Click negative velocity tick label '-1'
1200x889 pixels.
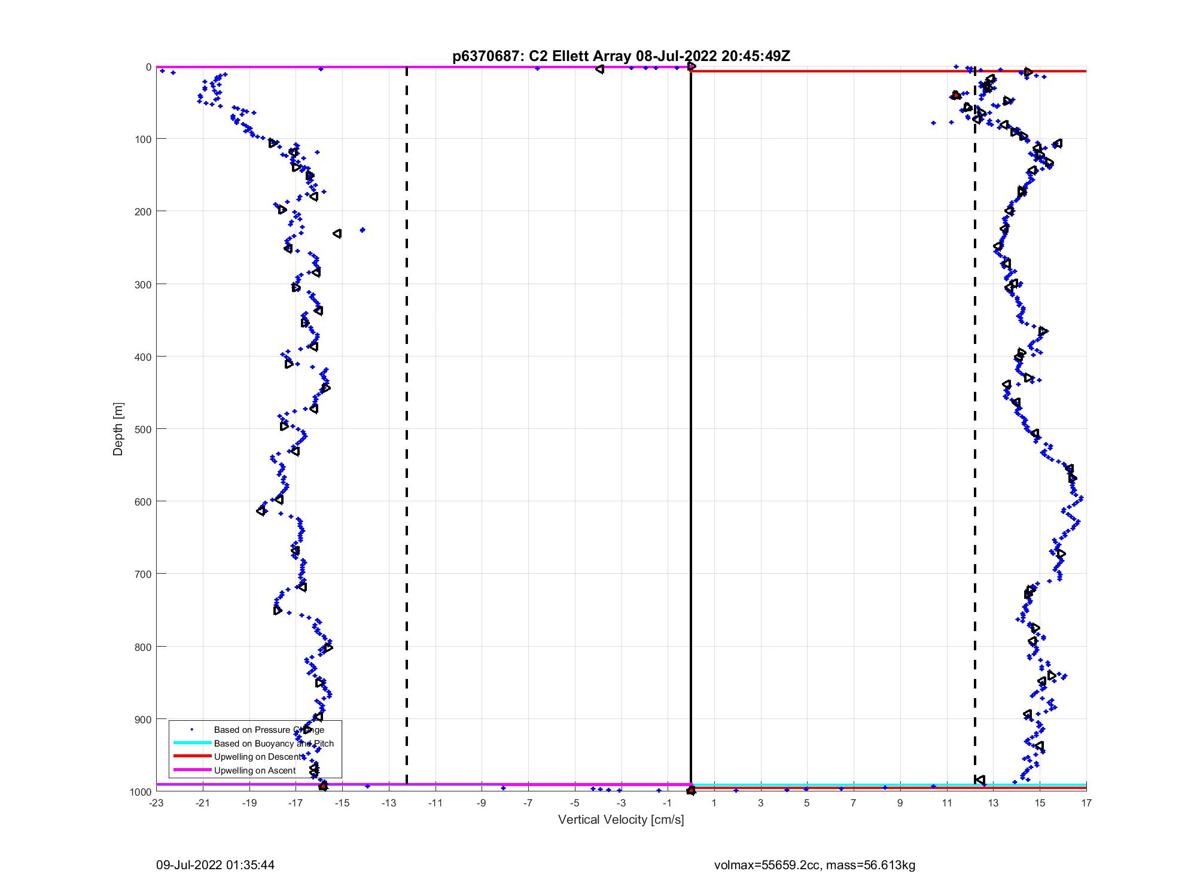pyautogui.click(x=667, y=802)
